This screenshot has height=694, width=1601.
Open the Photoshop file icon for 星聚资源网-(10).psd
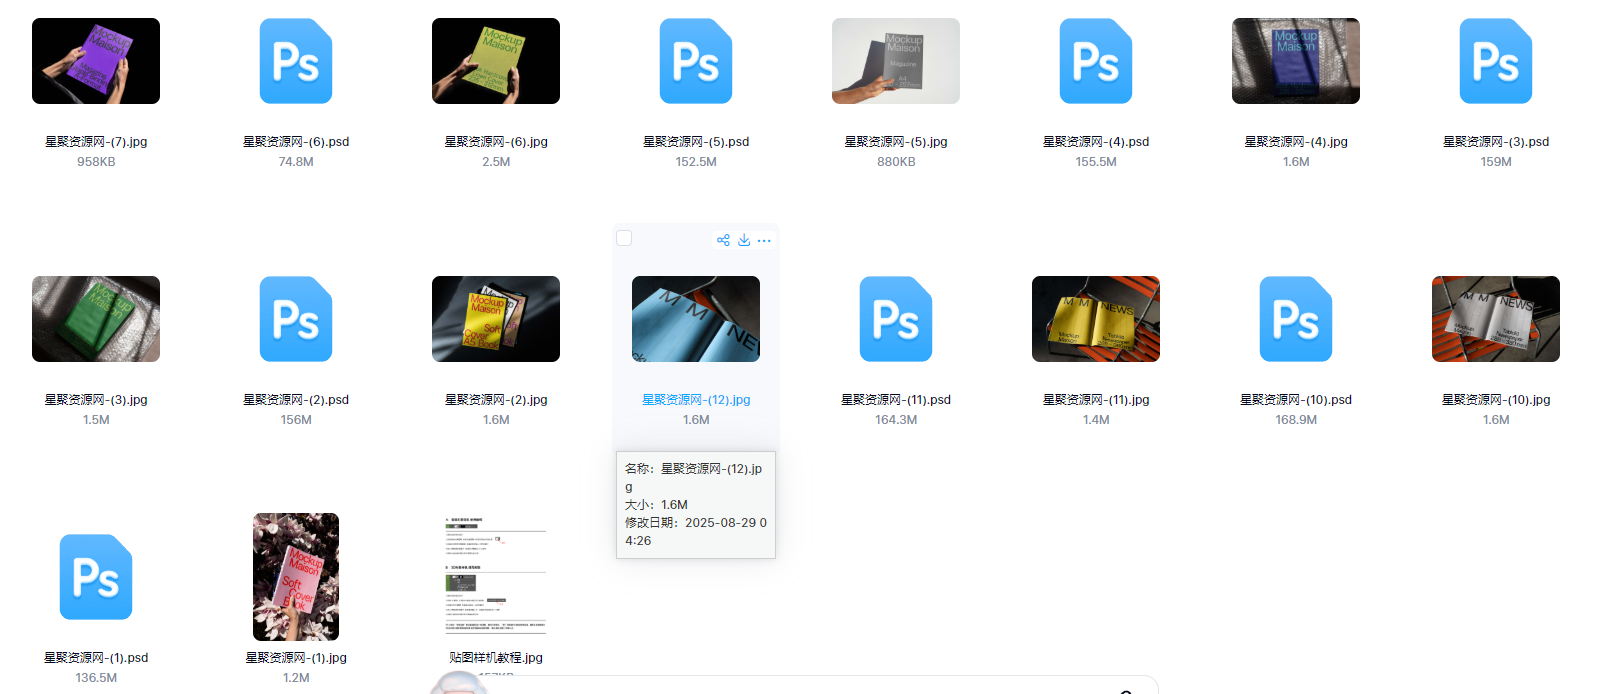[1296, 319]
